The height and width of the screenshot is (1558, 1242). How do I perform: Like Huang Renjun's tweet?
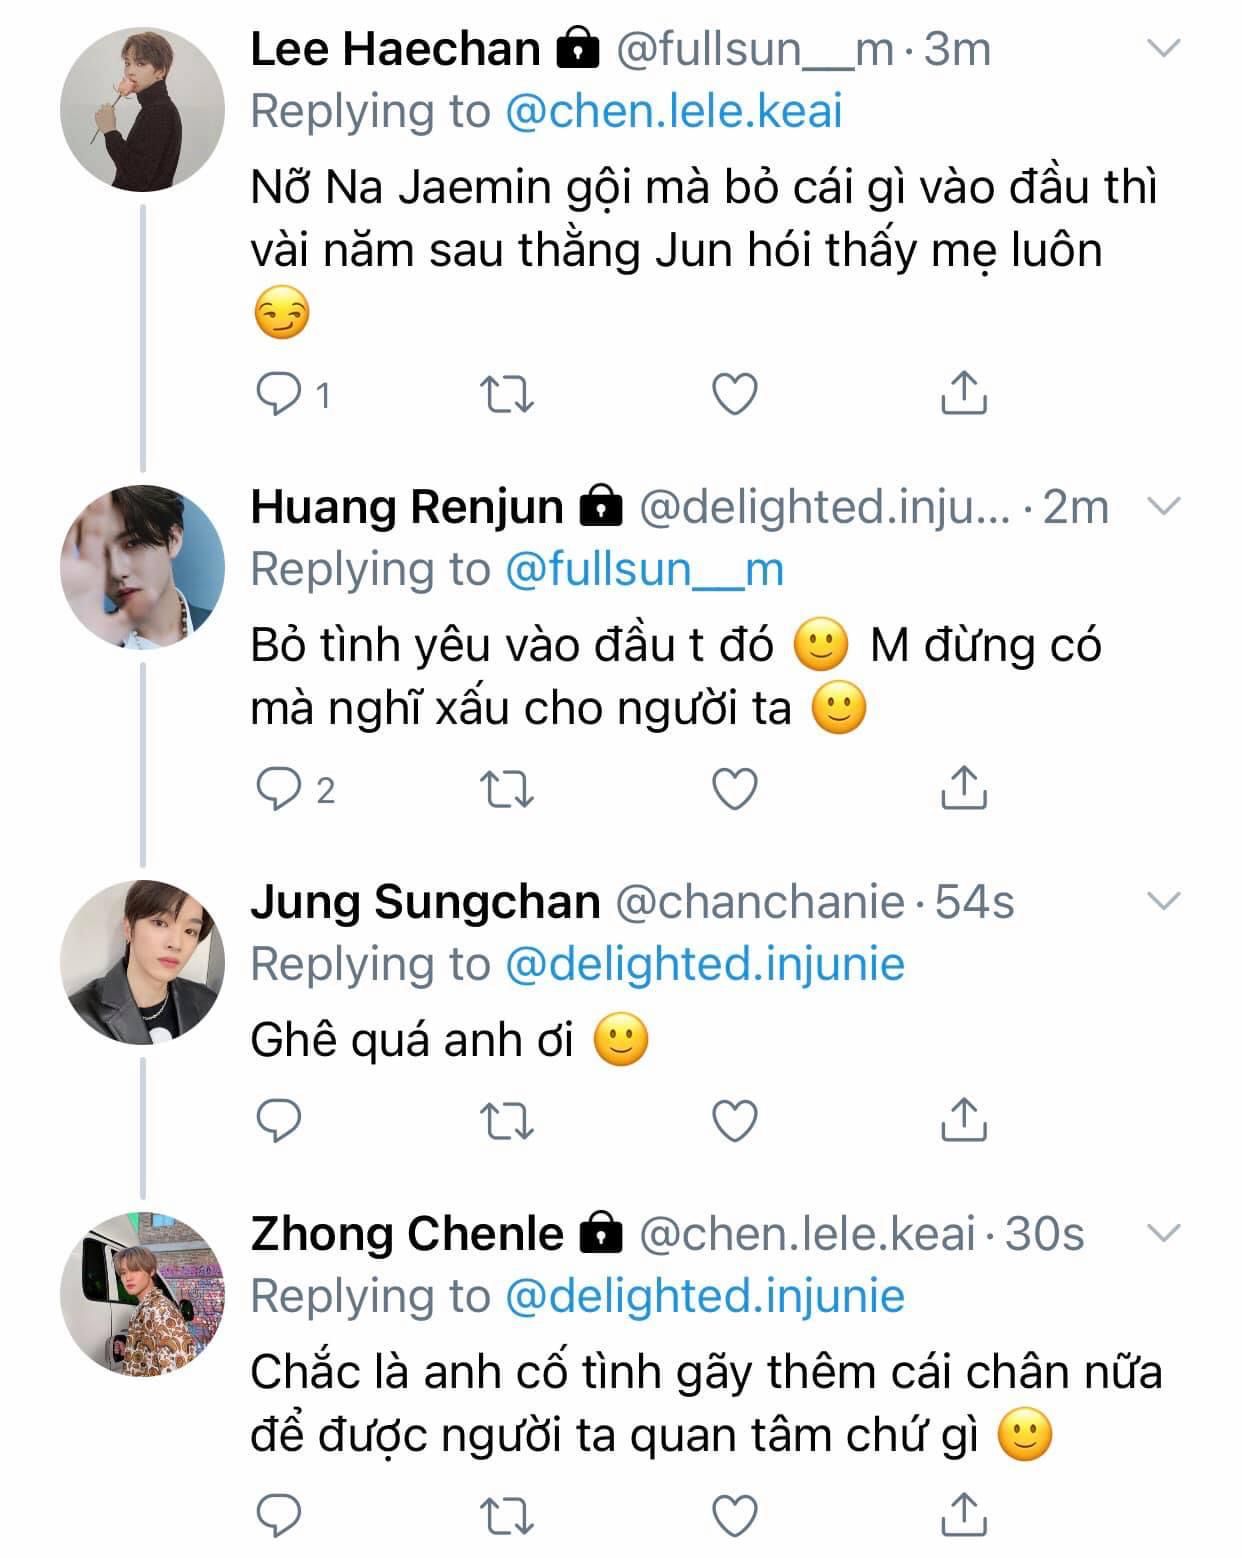(734, 790)
